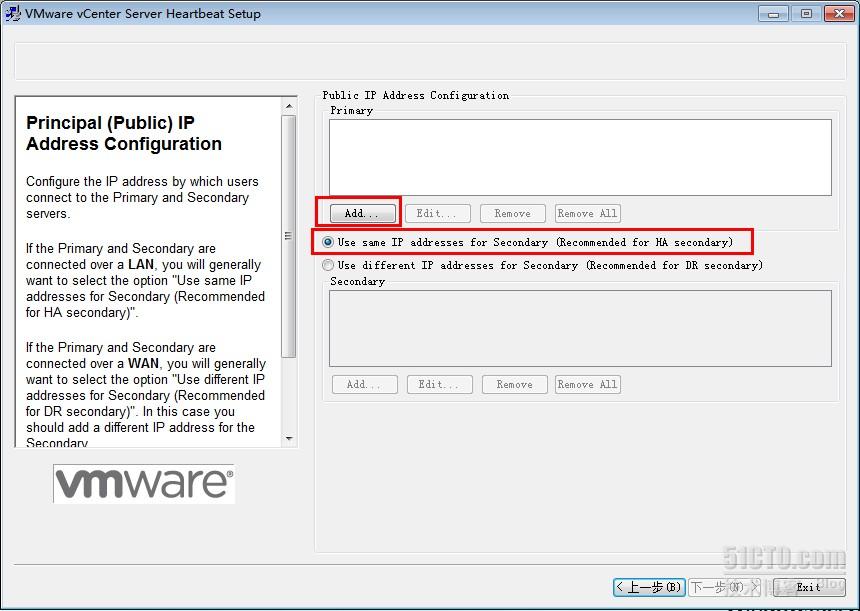
Task: Click Remove All under the Primary list
Action: [588, 213]
